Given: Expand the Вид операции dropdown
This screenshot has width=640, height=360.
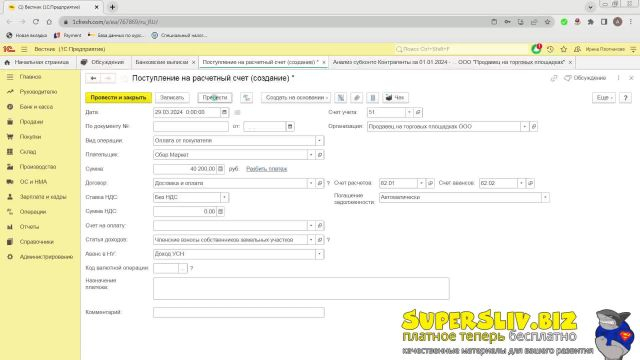Looking at the screenshot, I should point(319,140).
